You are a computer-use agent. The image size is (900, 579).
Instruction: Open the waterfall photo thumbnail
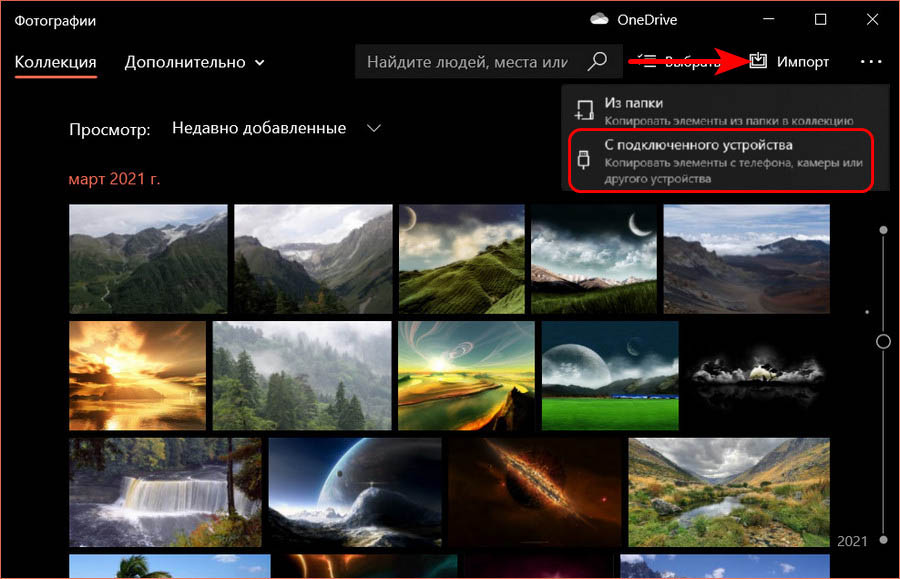165,490
